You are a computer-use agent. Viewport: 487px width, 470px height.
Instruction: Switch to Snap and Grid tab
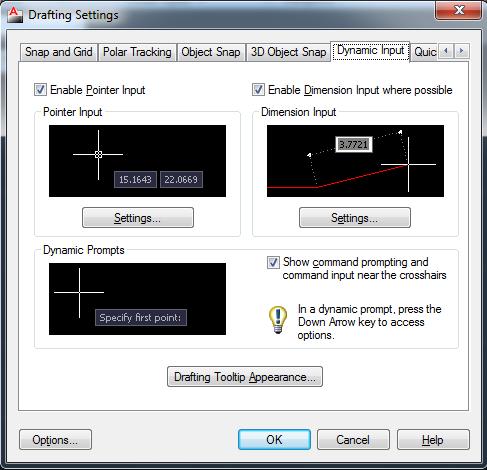(x=59, y=52)
